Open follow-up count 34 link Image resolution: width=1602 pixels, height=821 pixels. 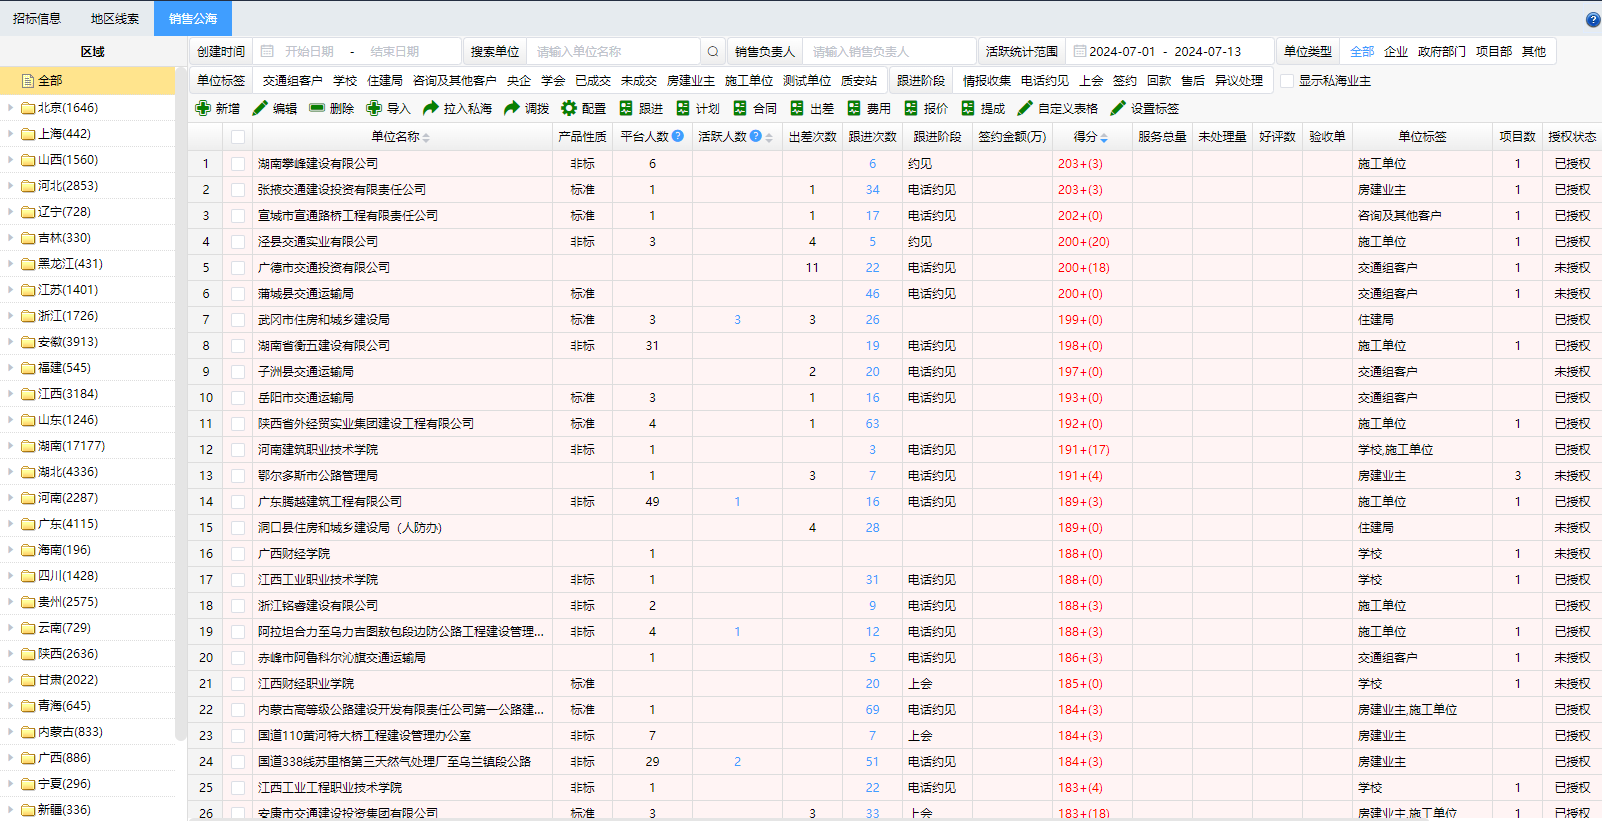pyautogui.click(x=873, y=189)
